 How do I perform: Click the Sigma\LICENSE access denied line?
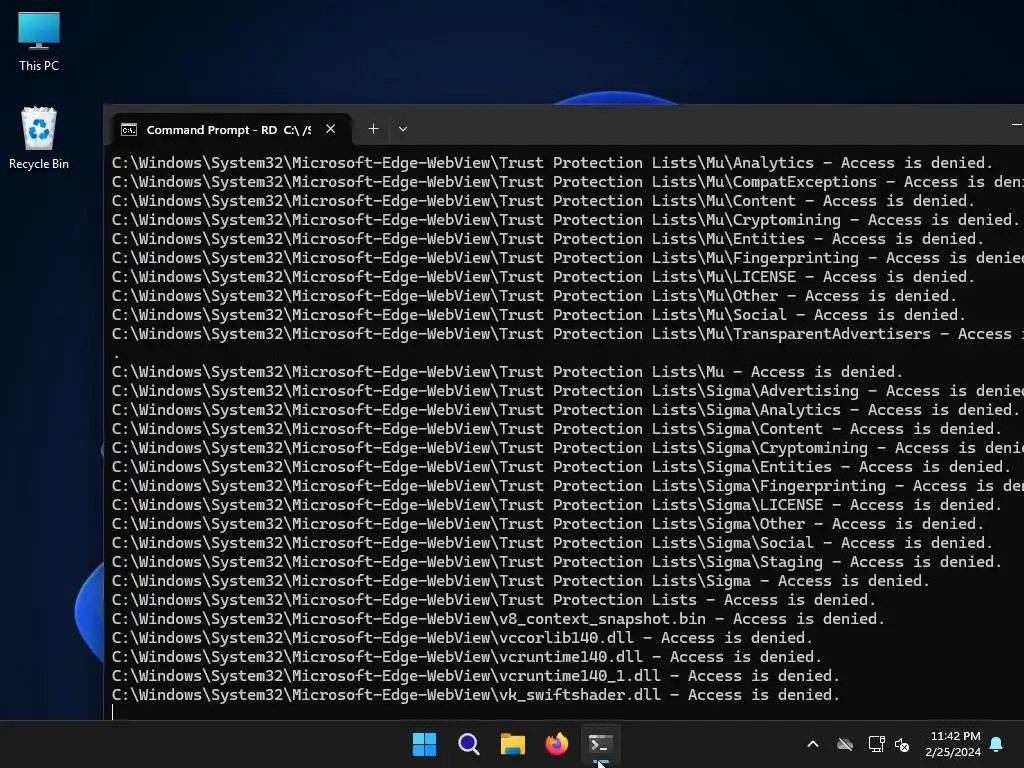click(556, 505)
